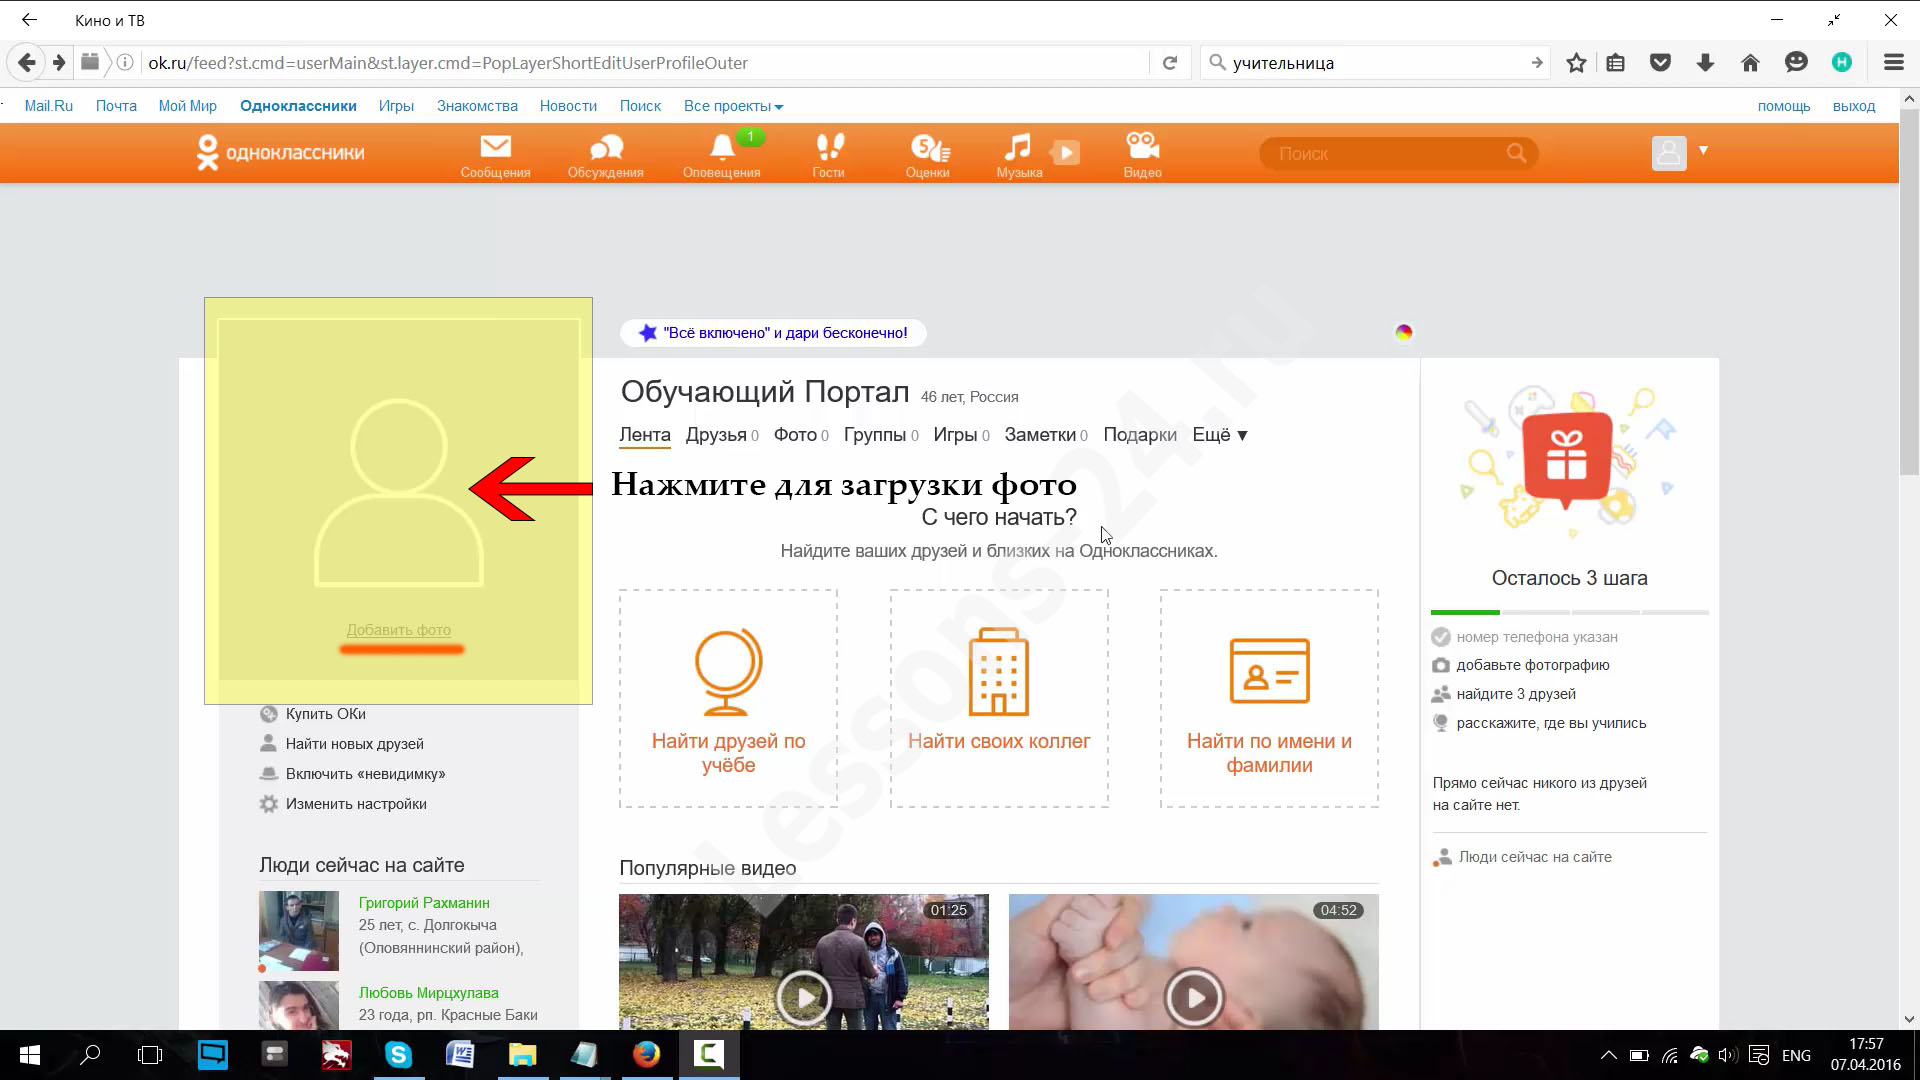Bookmark the page with the star icon
The width and height of the screenshot is (1920, 1080).
coord(1576,63)
